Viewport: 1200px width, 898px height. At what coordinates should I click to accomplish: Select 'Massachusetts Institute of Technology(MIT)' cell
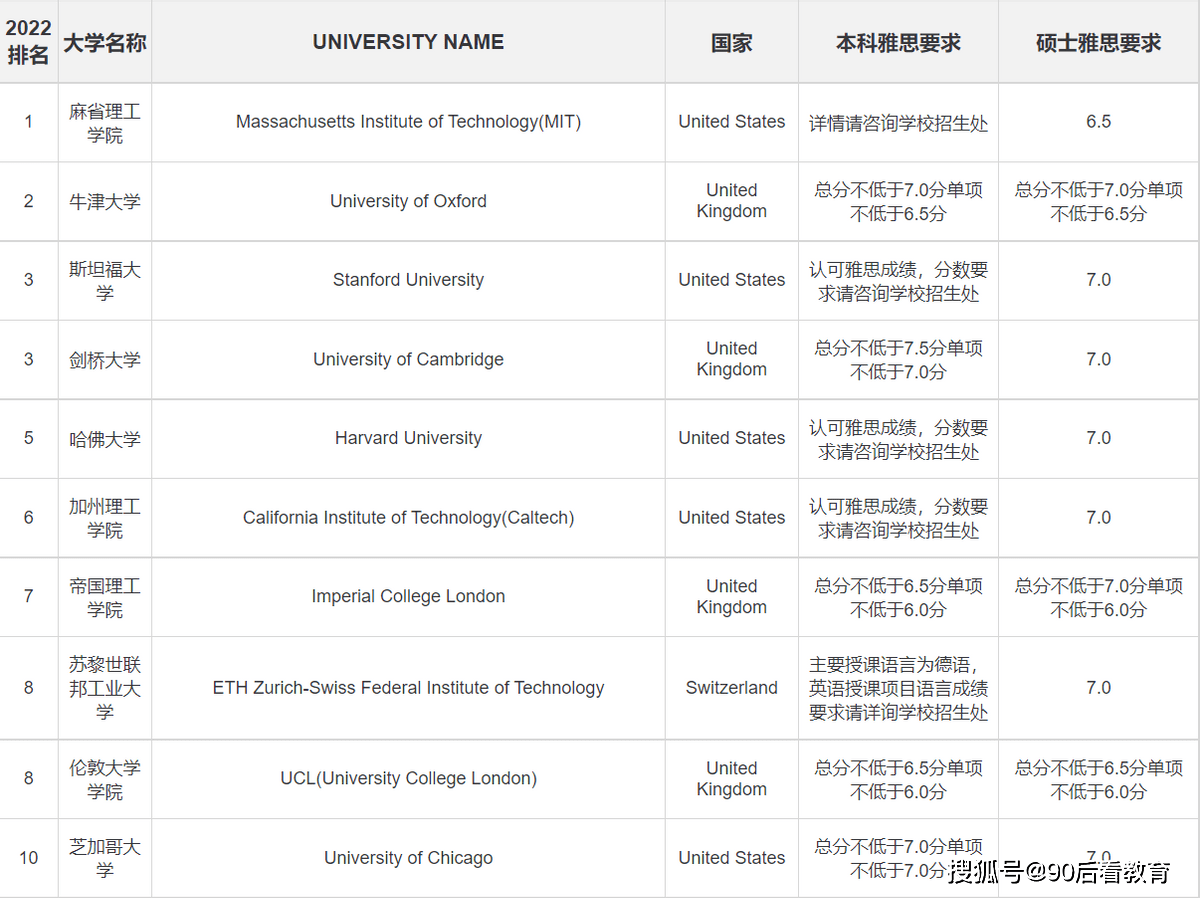click(x=408, y=122)
